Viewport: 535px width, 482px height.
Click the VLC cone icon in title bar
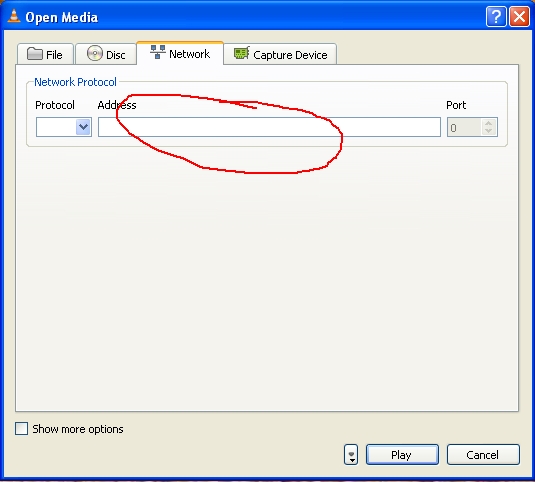point(14,16)
